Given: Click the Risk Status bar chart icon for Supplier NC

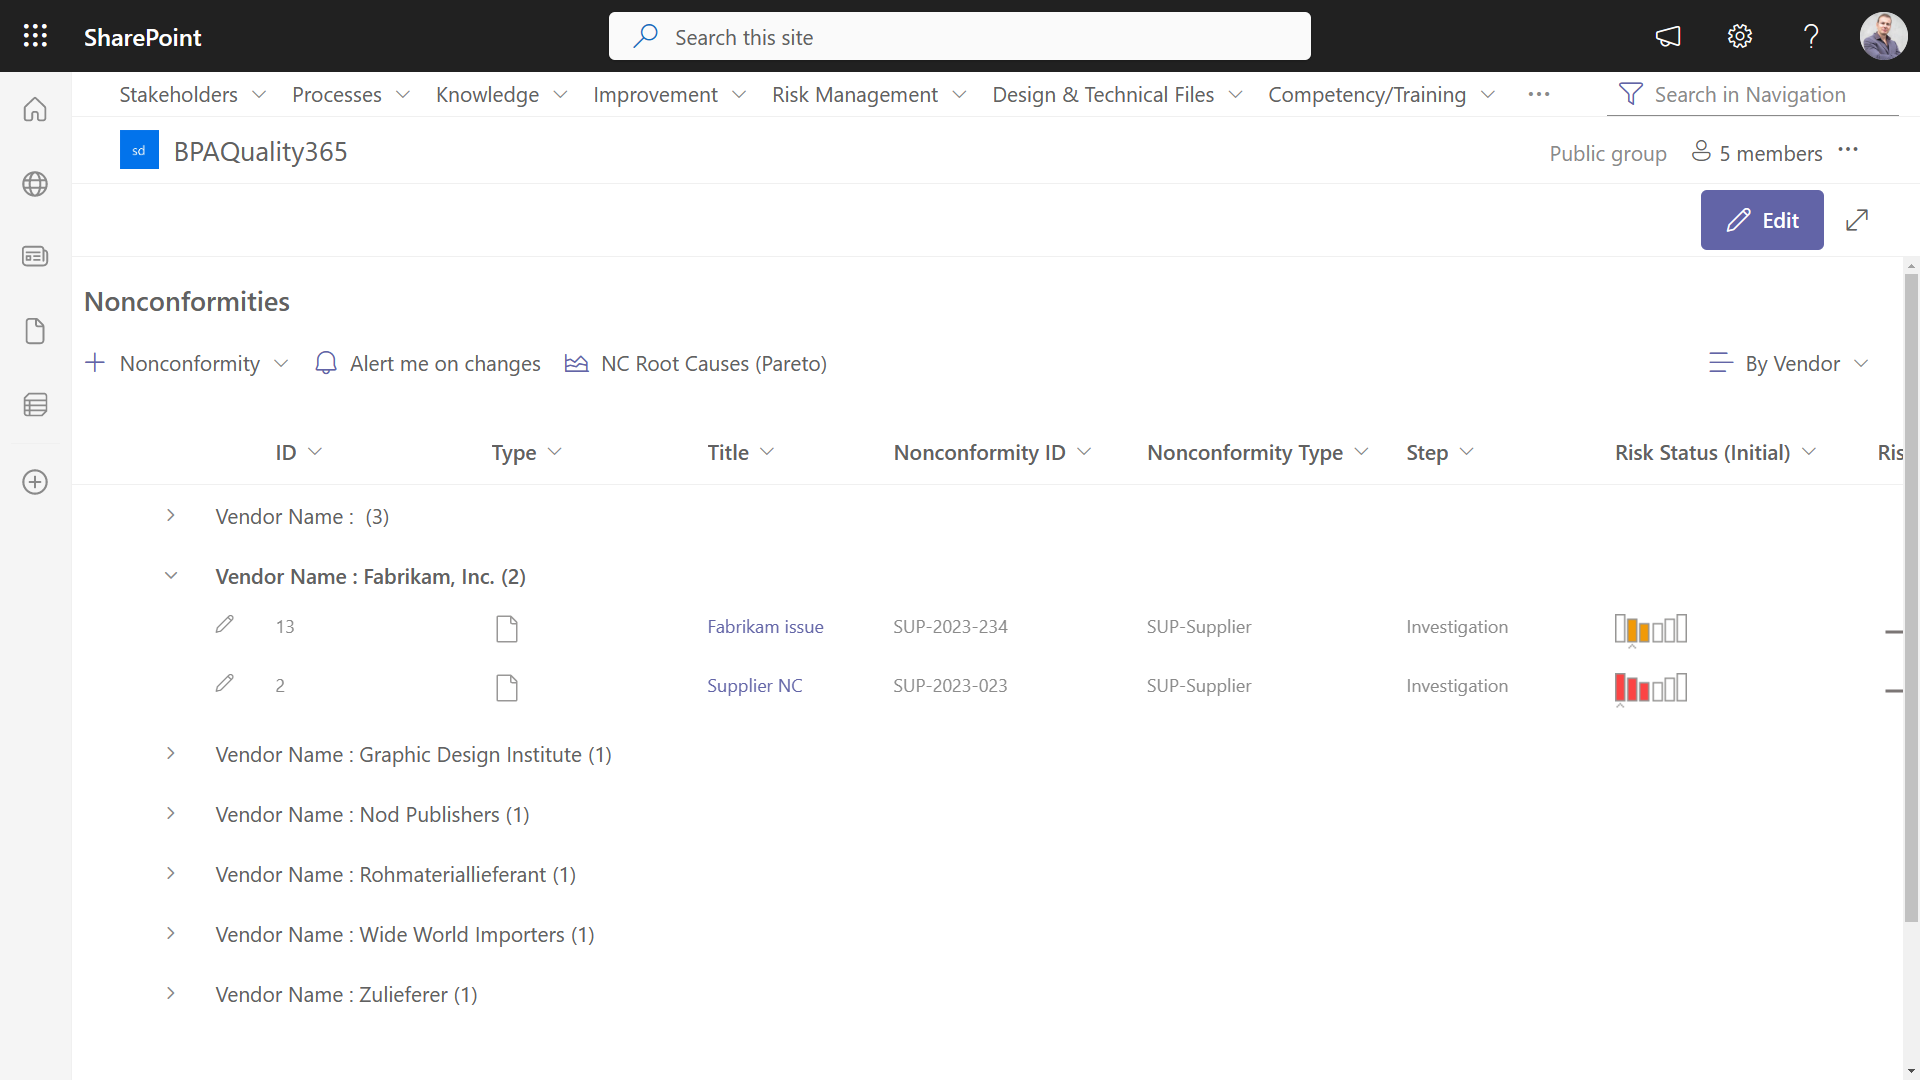Looking at the screenshot, I should tap(1650, 686).
